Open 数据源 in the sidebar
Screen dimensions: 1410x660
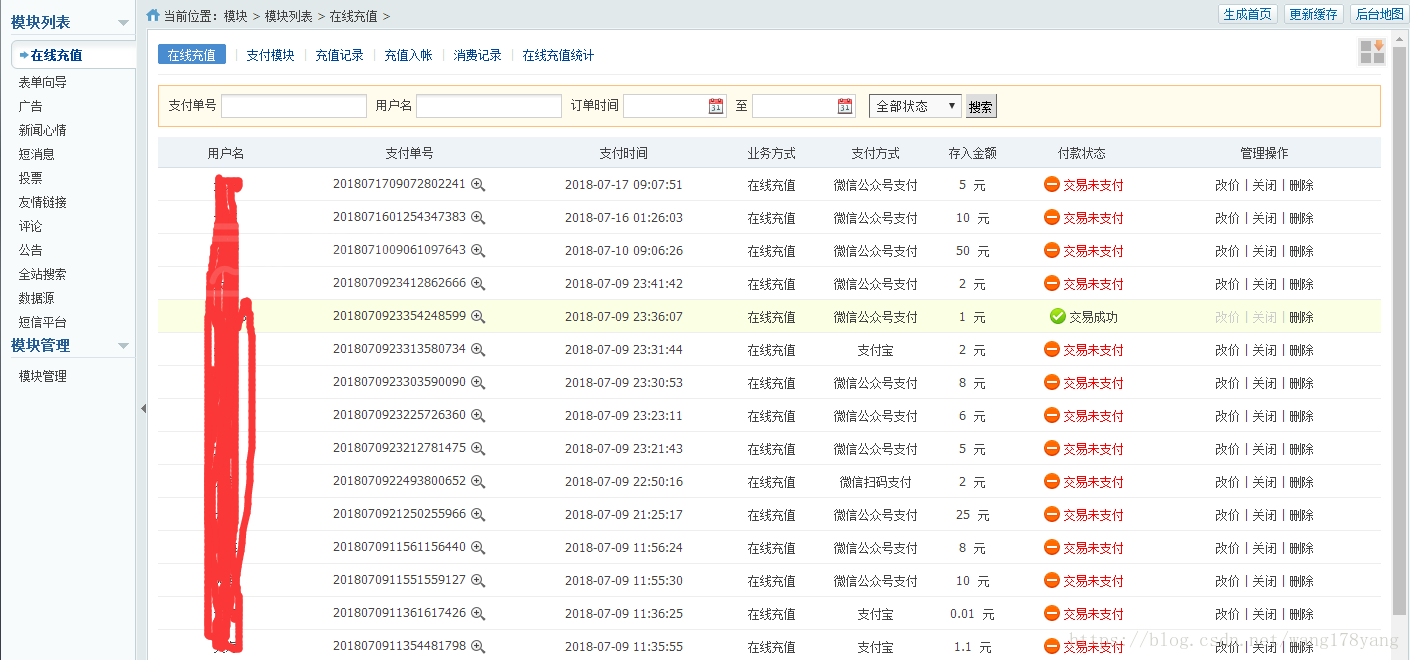[x=36, y=298]
